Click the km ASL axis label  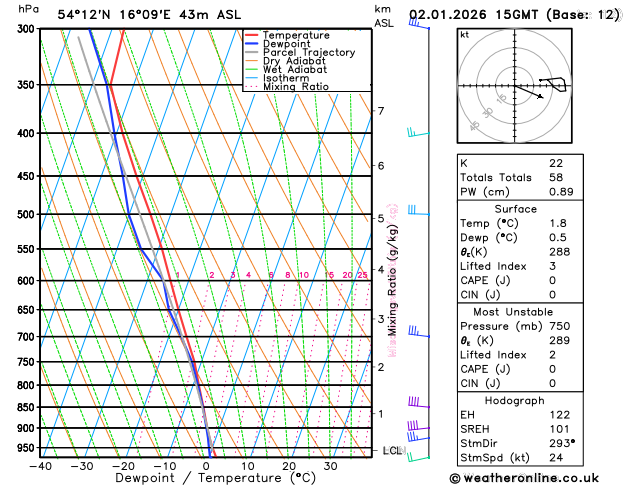(383, 16)
